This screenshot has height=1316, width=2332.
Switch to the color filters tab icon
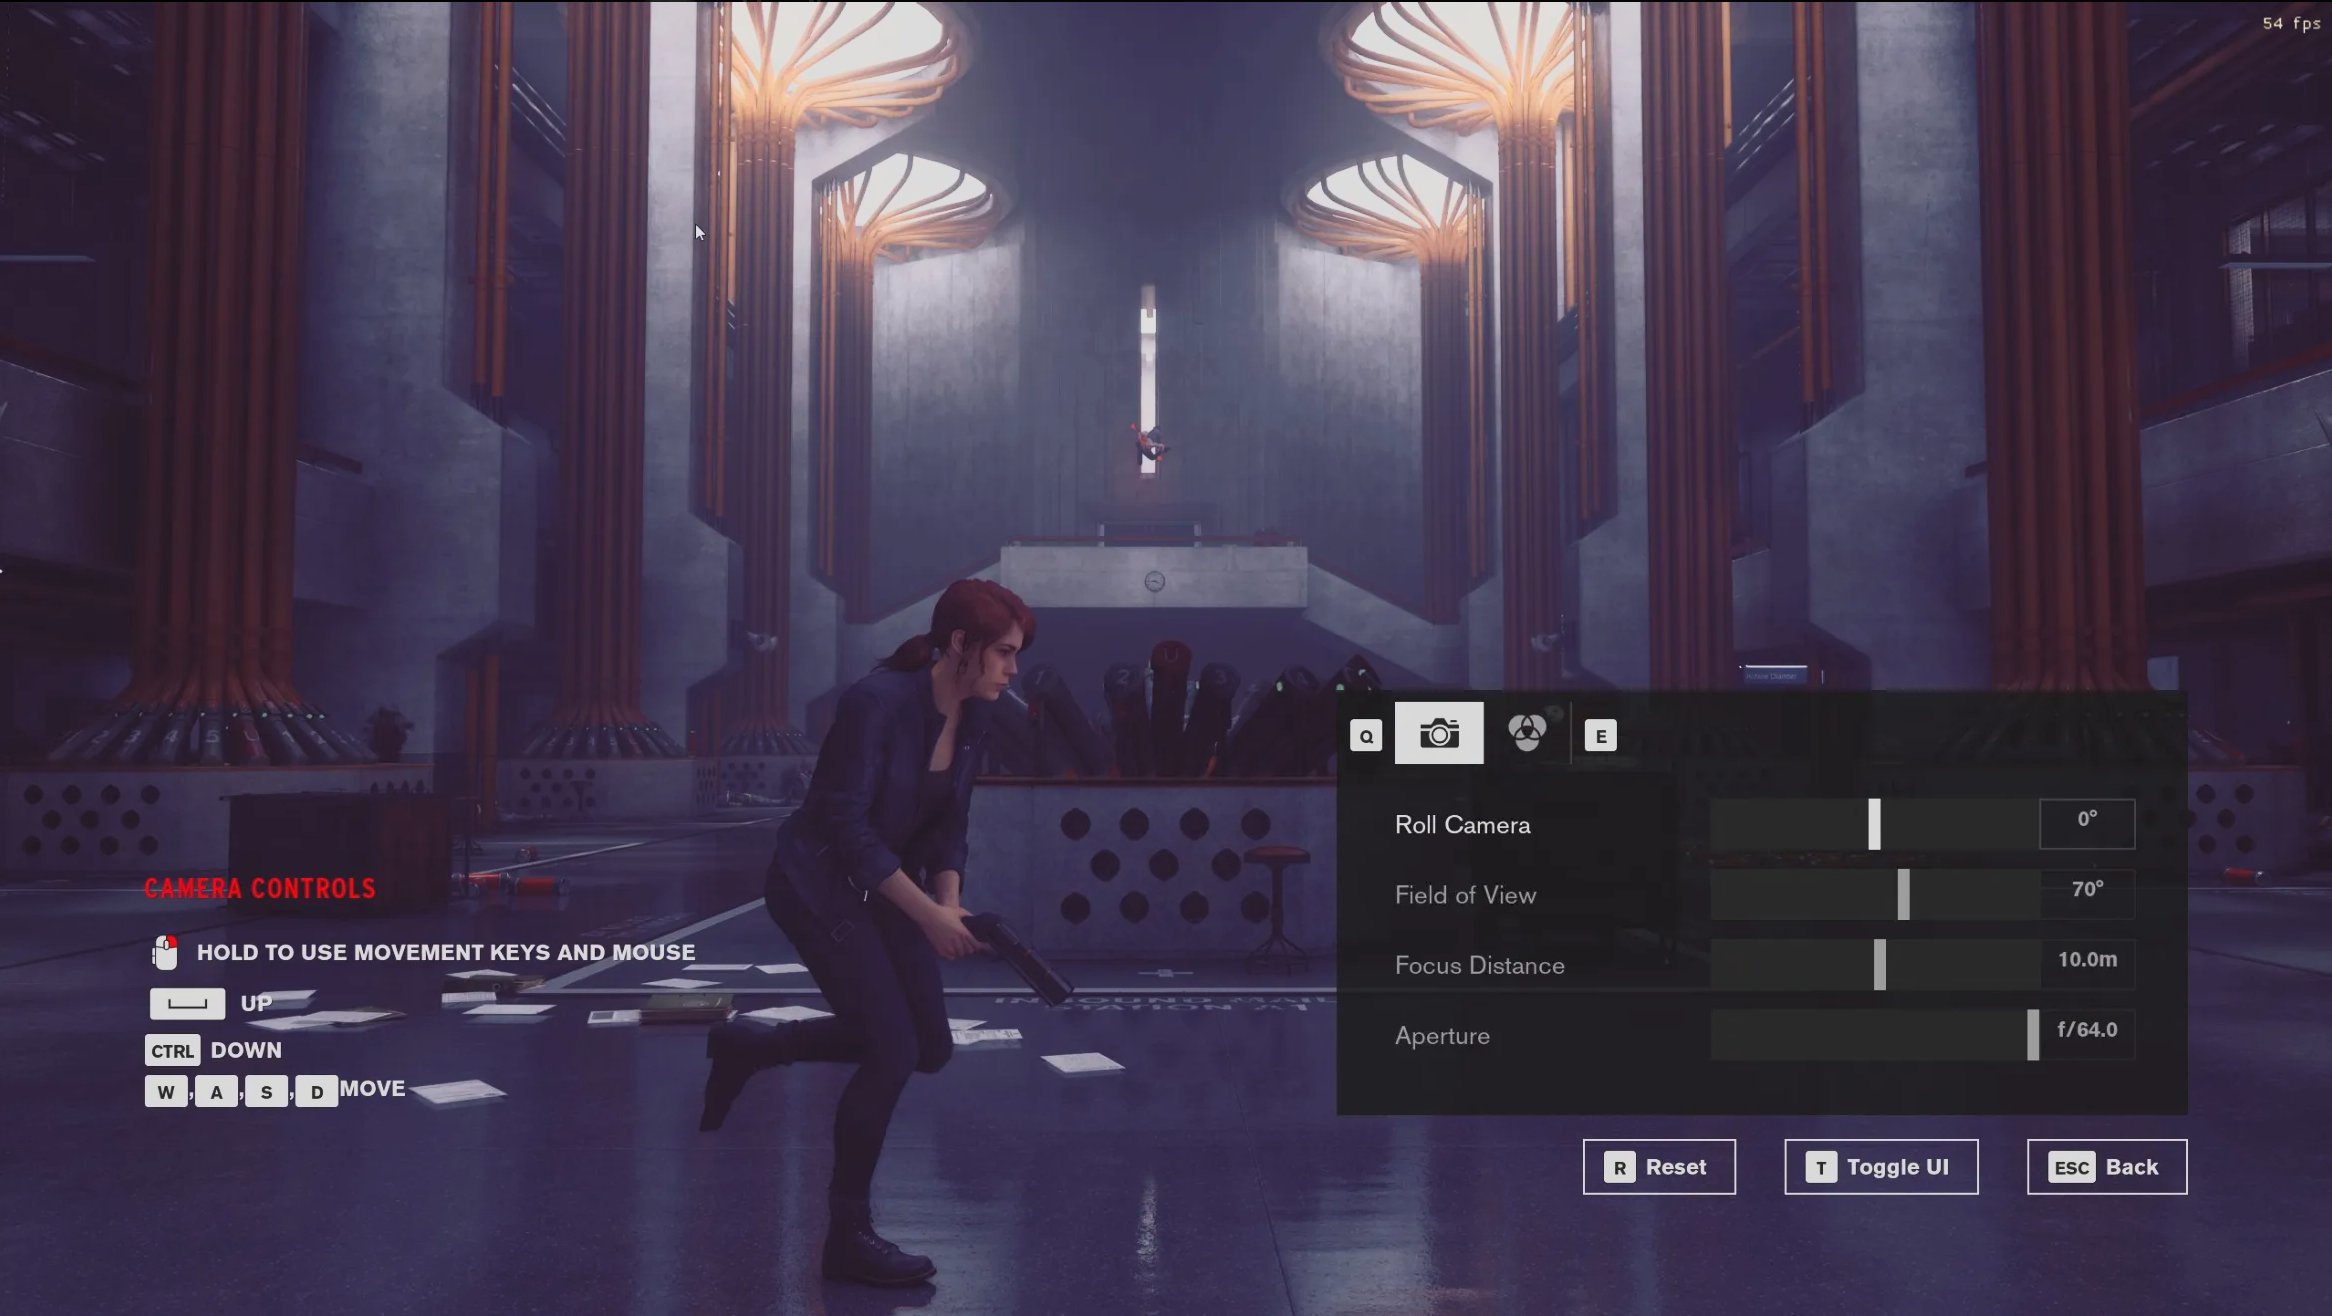pyautogui.click(x=1527, y=733)
